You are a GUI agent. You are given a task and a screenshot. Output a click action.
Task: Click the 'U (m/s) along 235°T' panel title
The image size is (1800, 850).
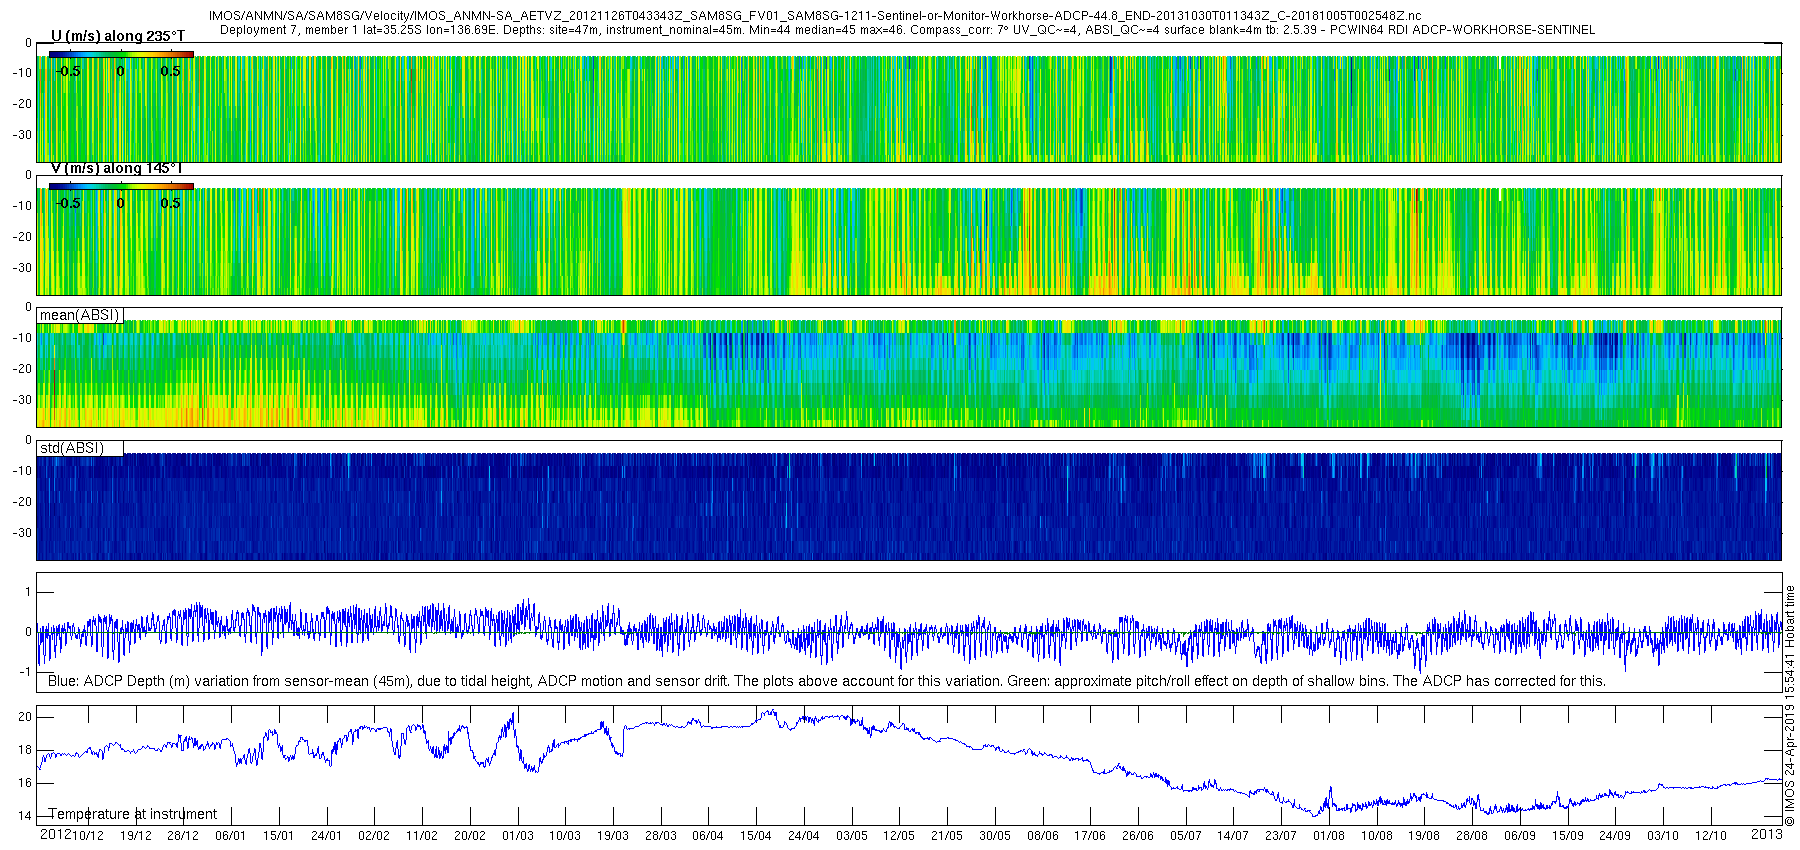point(118,36)
